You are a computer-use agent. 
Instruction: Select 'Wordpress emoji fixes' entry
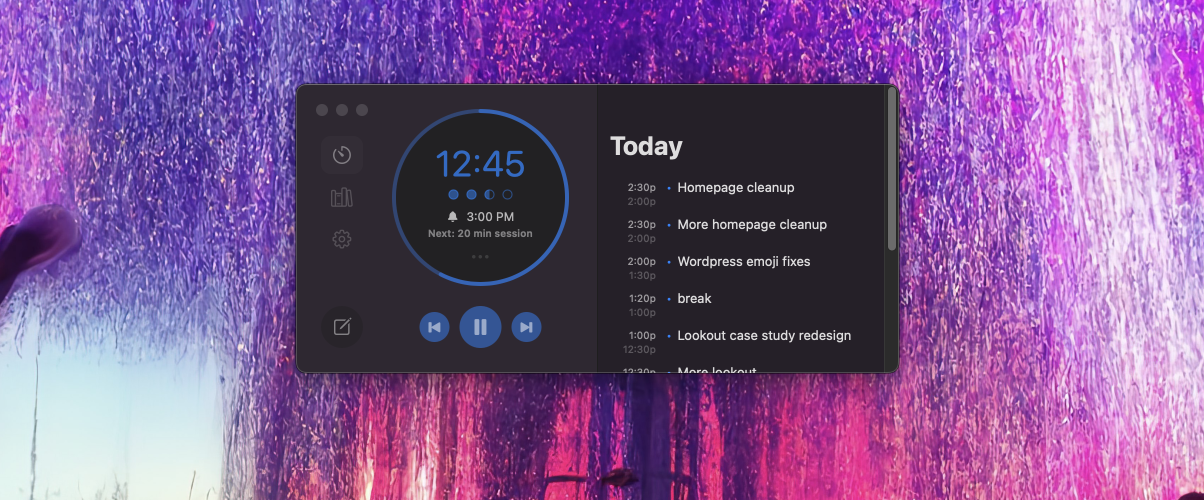[x=744, y=261]
